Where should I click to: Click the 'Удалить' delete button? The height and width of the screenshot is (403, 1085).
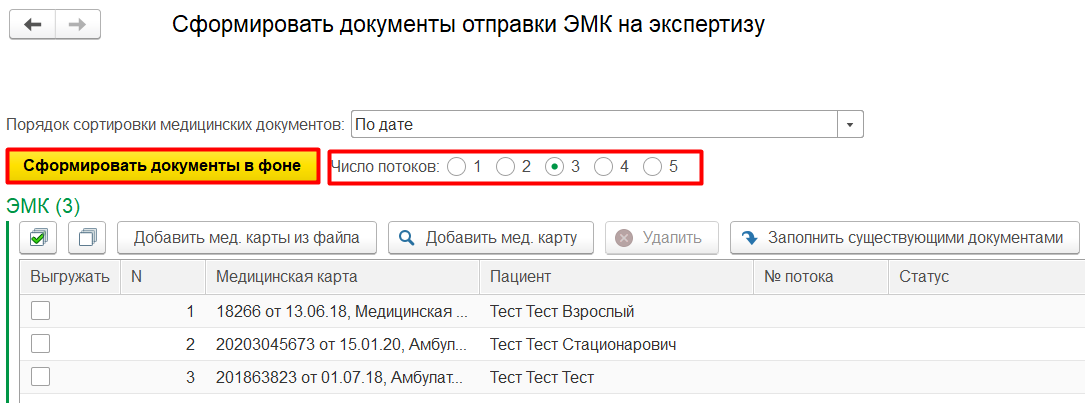(660, 238)
